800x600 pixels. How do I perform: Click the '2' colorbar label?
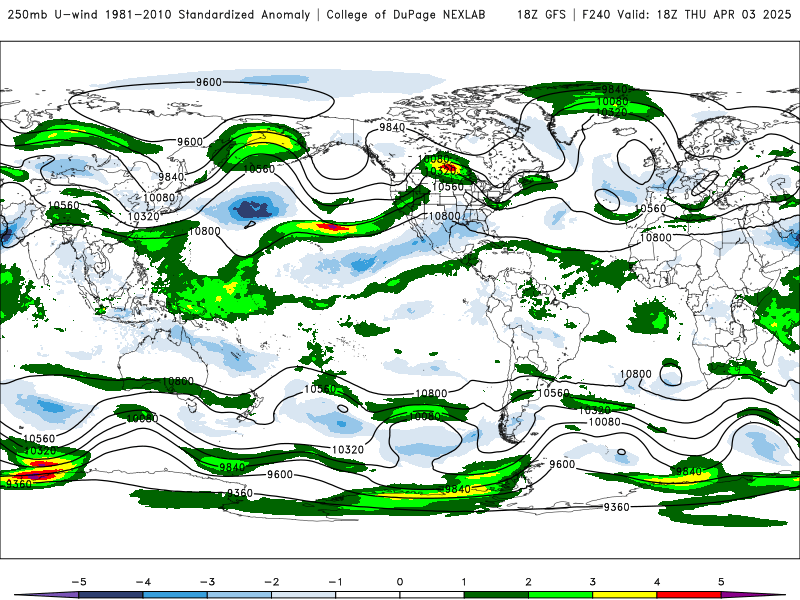(x=529, y=582)
